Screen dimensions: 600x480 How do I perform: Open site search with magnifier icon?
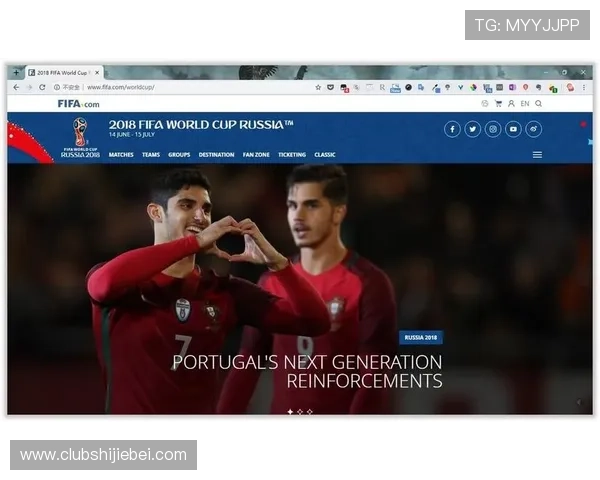(539, 103)
